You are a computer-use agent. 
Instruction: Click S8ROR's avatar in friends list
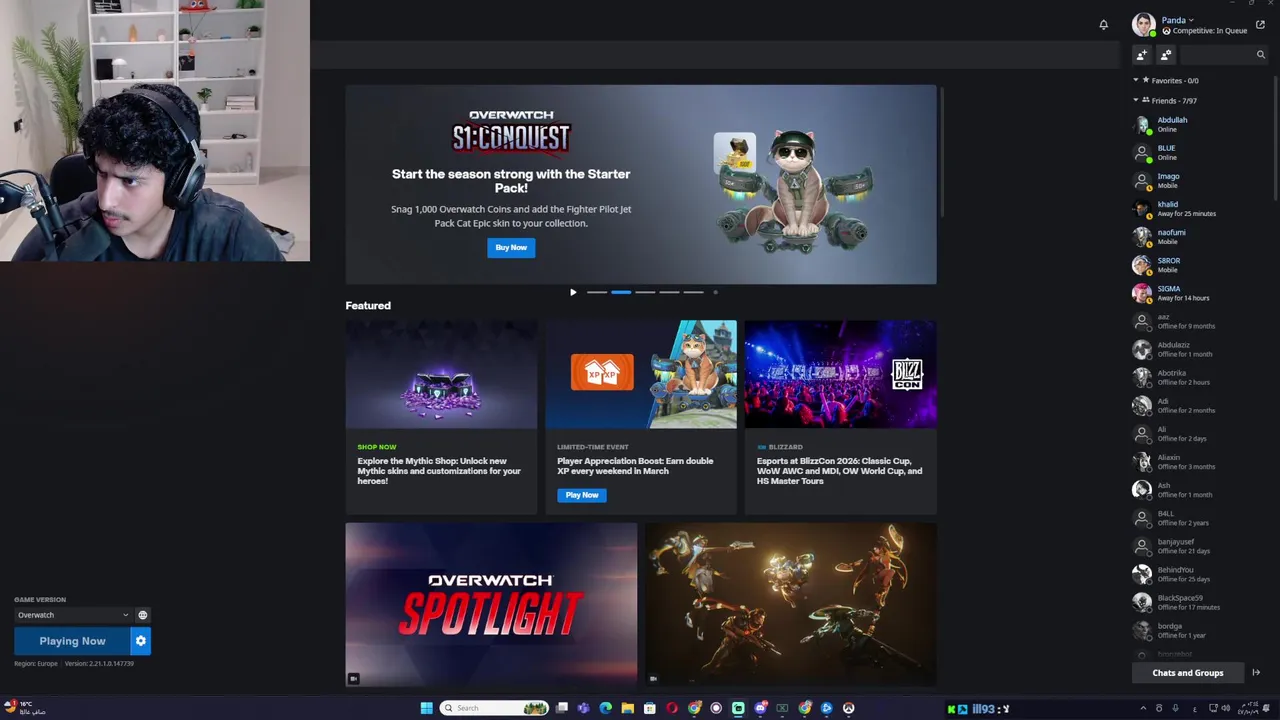click(x=1142, y=265)
